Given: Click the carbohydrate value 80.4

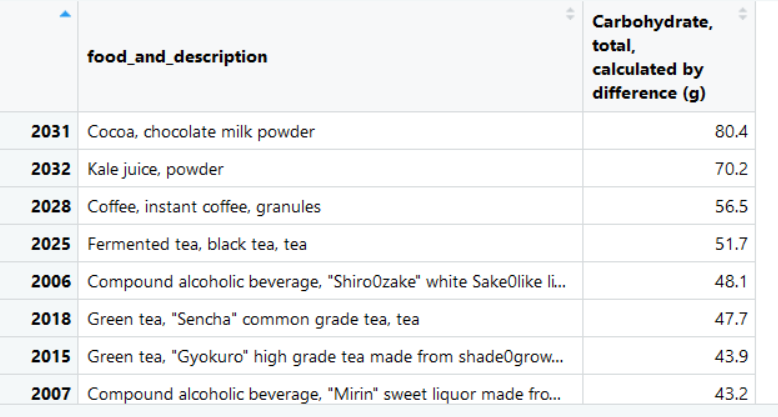Looking at the screenshot, I should click(x=731, y=132).
